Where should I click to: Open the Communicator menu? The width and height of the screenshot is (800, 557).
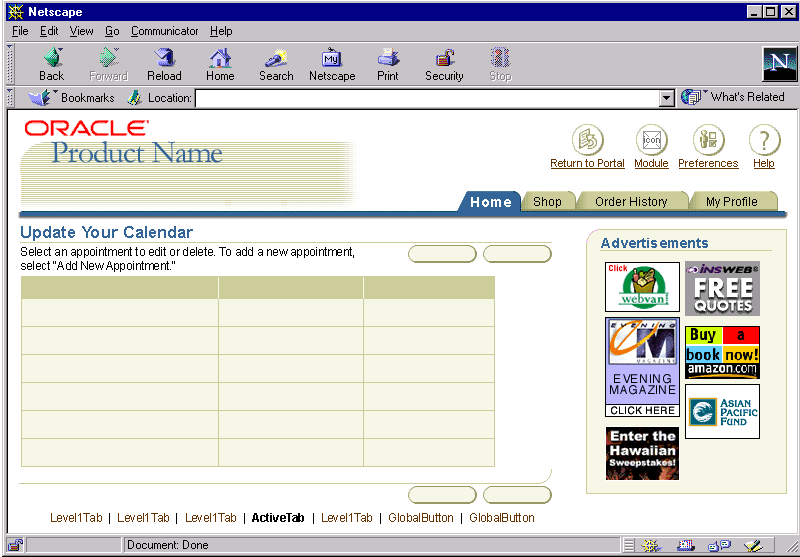[164, 31]
